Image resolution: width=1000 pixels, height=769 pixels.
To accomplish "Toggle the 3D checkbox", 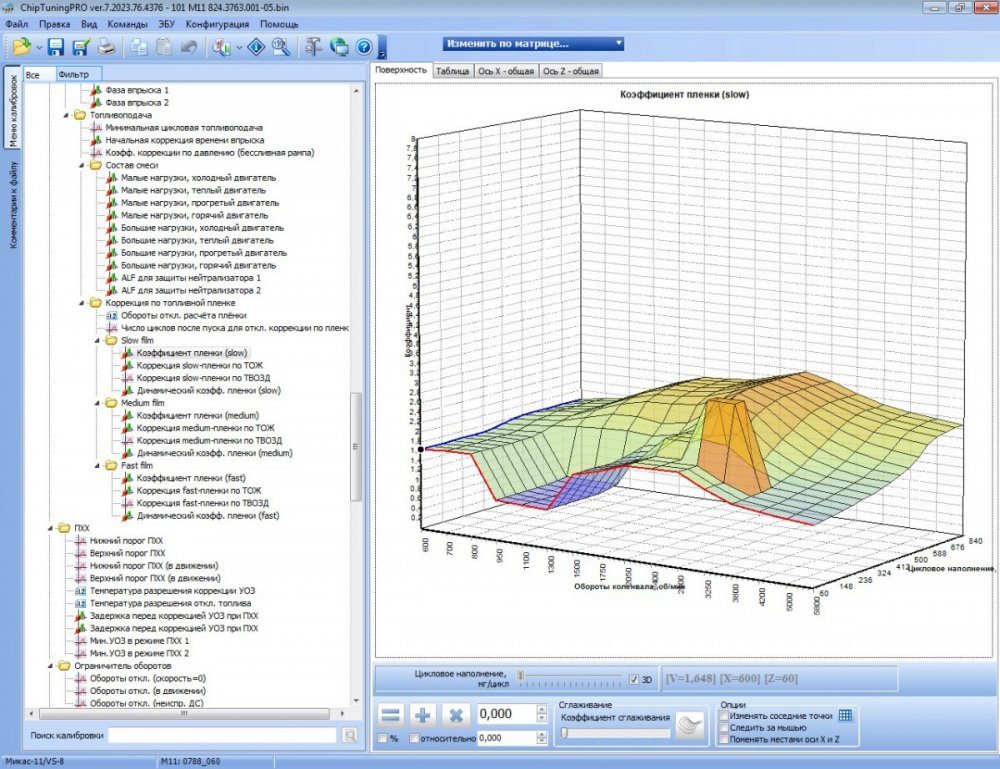I will [x=633, y=680].
